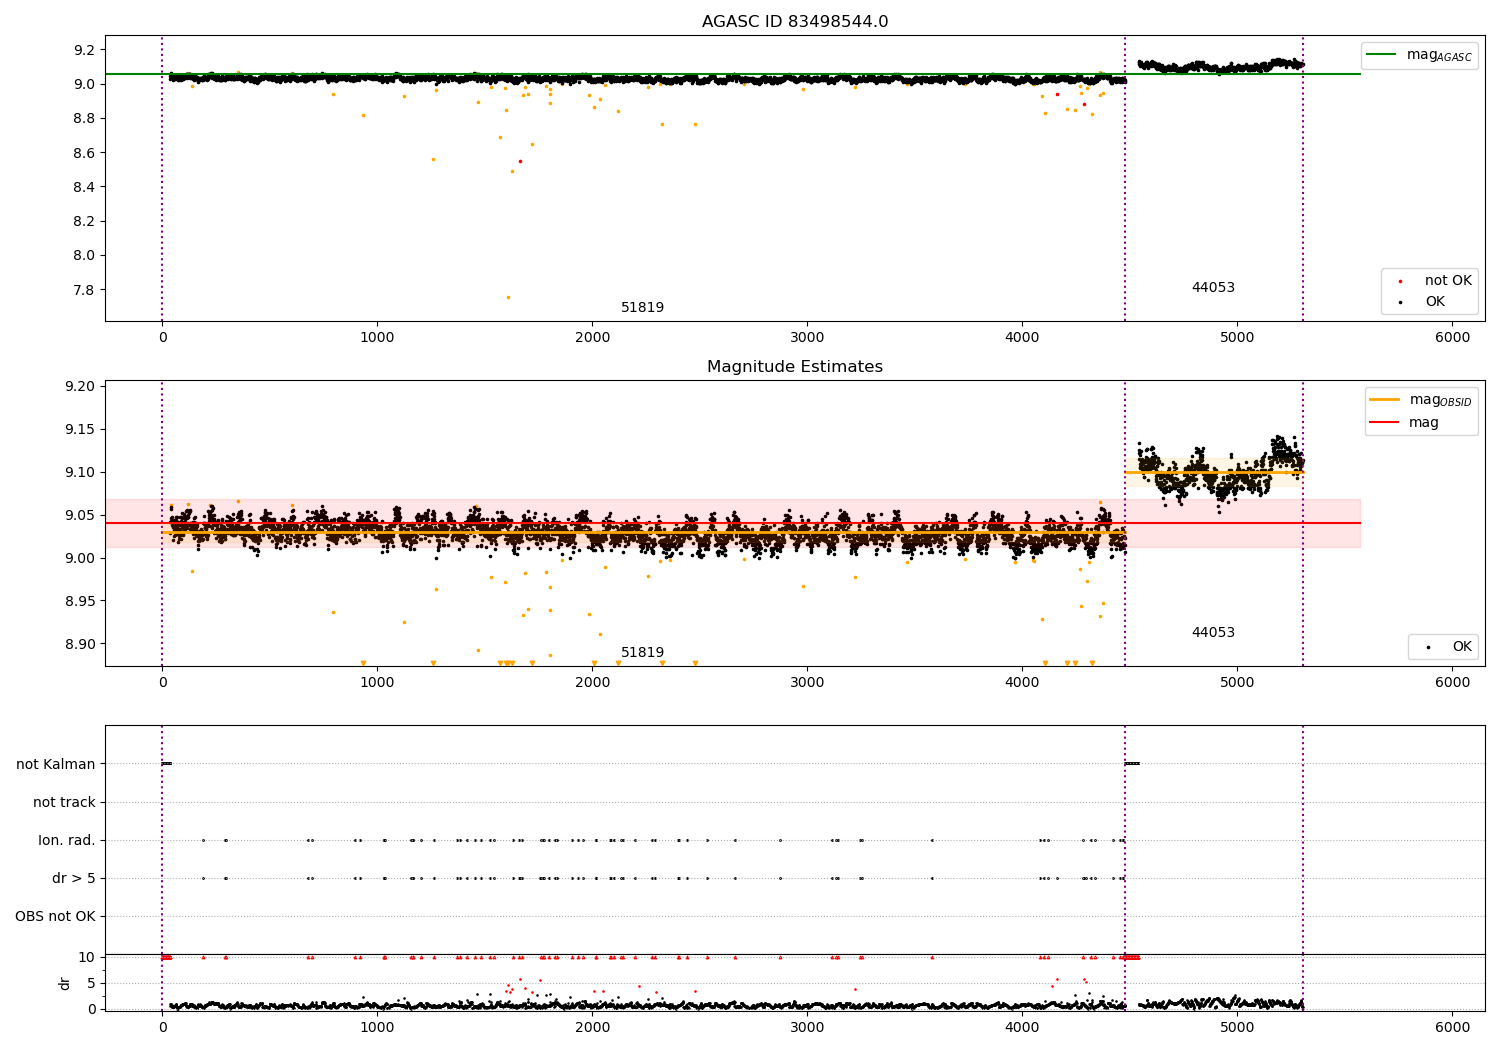Image resolution: width=1500 pixels, height=1050 pixels.
Task: Click the OK legend entry in top plot
Action: [x=1435, y=302]
